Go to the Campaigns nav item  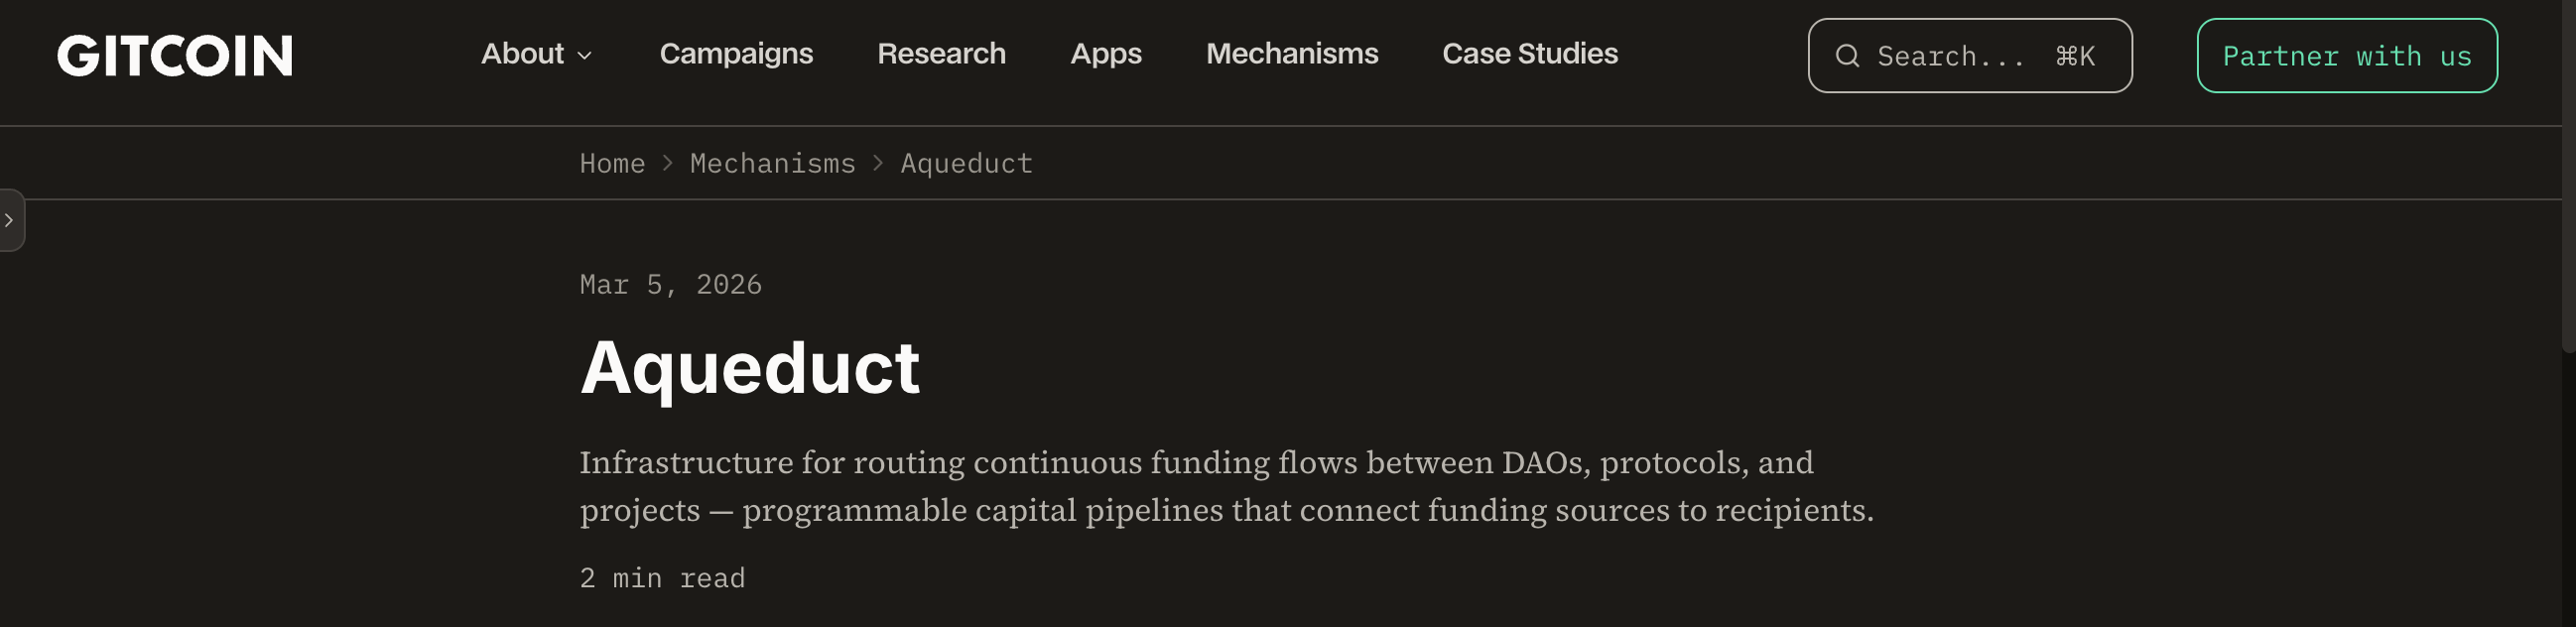click(736, 54)
